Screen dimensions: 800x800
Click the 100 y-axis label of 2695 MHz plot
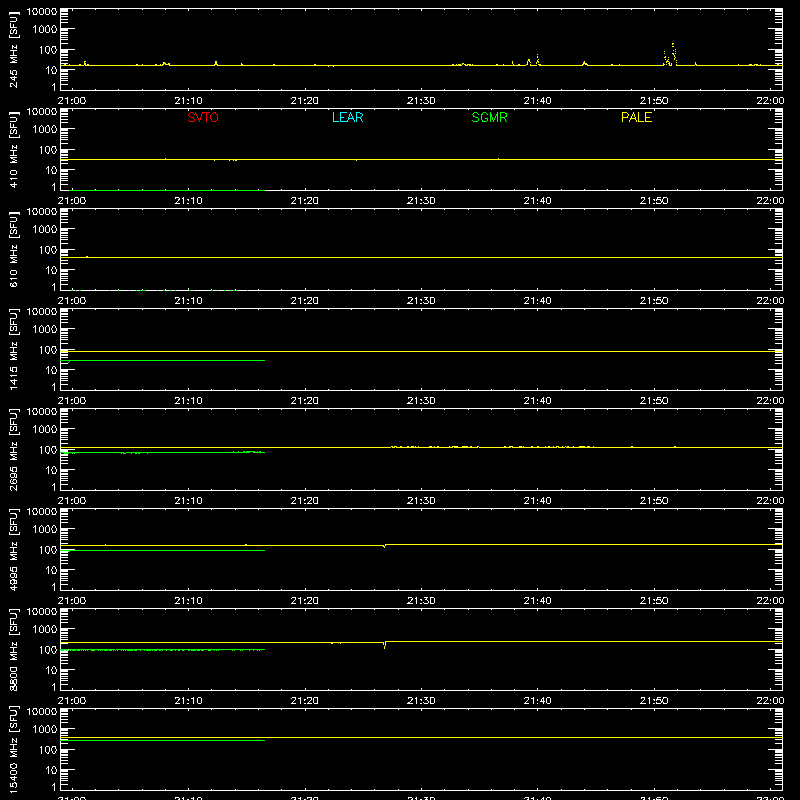[48, 449]
